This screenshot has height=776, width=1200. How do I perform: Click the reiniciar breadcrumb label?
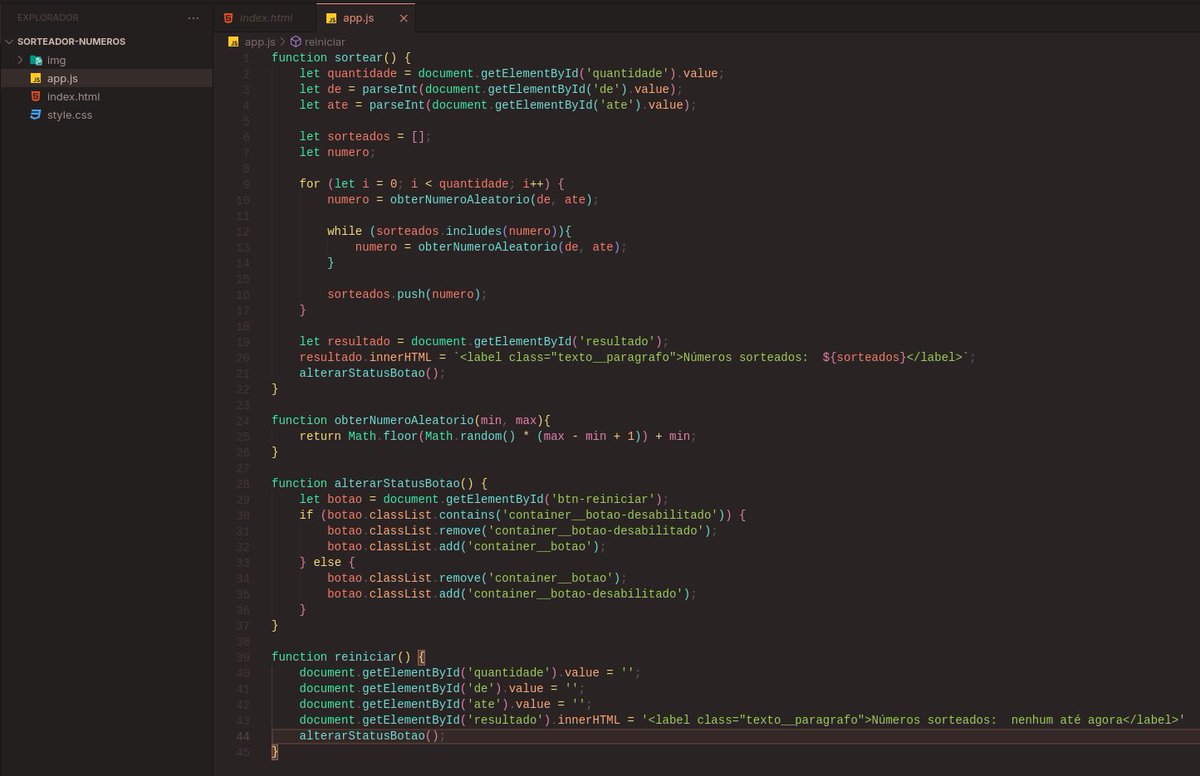click(323, 41)
